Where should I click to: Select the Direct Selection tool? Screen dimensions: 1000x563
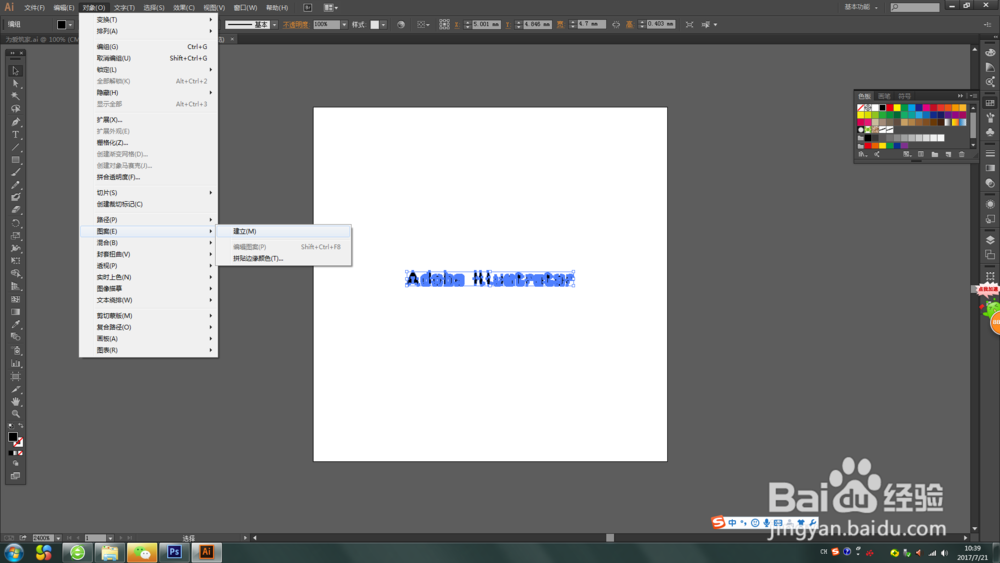coord(15,84)
